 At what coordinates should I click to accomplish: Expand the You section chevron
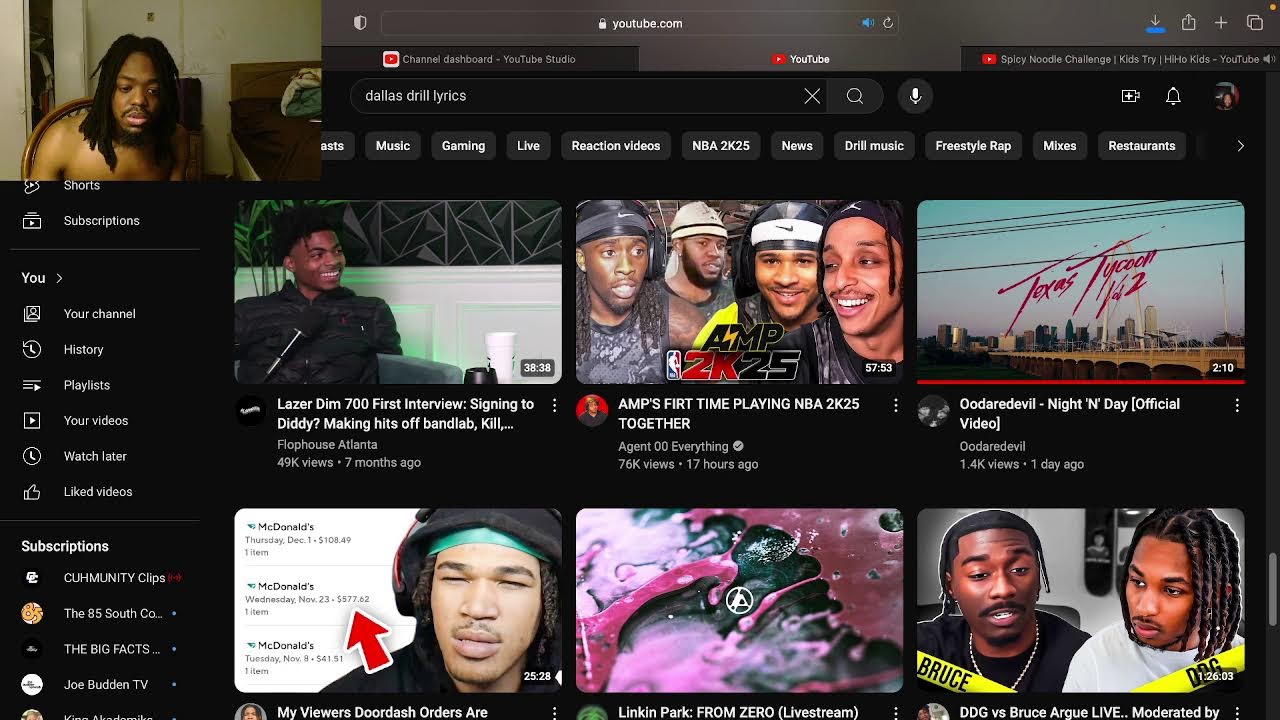(x=59, y=278)
